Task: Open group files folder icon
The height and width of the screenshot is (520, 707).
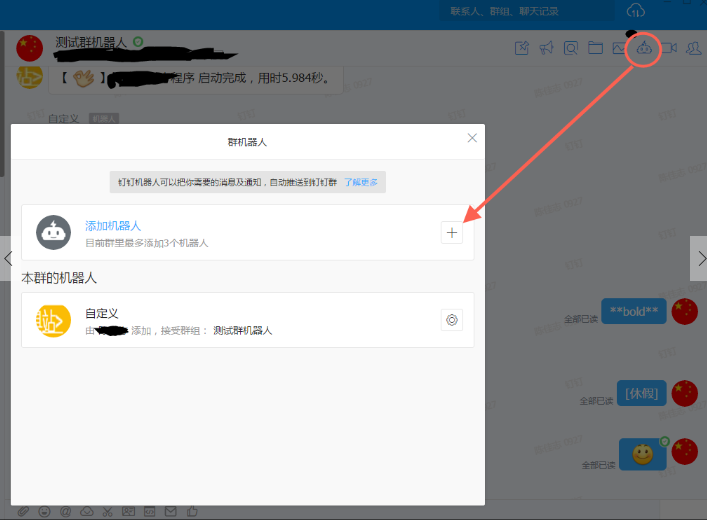Action: tap(595, 48)
